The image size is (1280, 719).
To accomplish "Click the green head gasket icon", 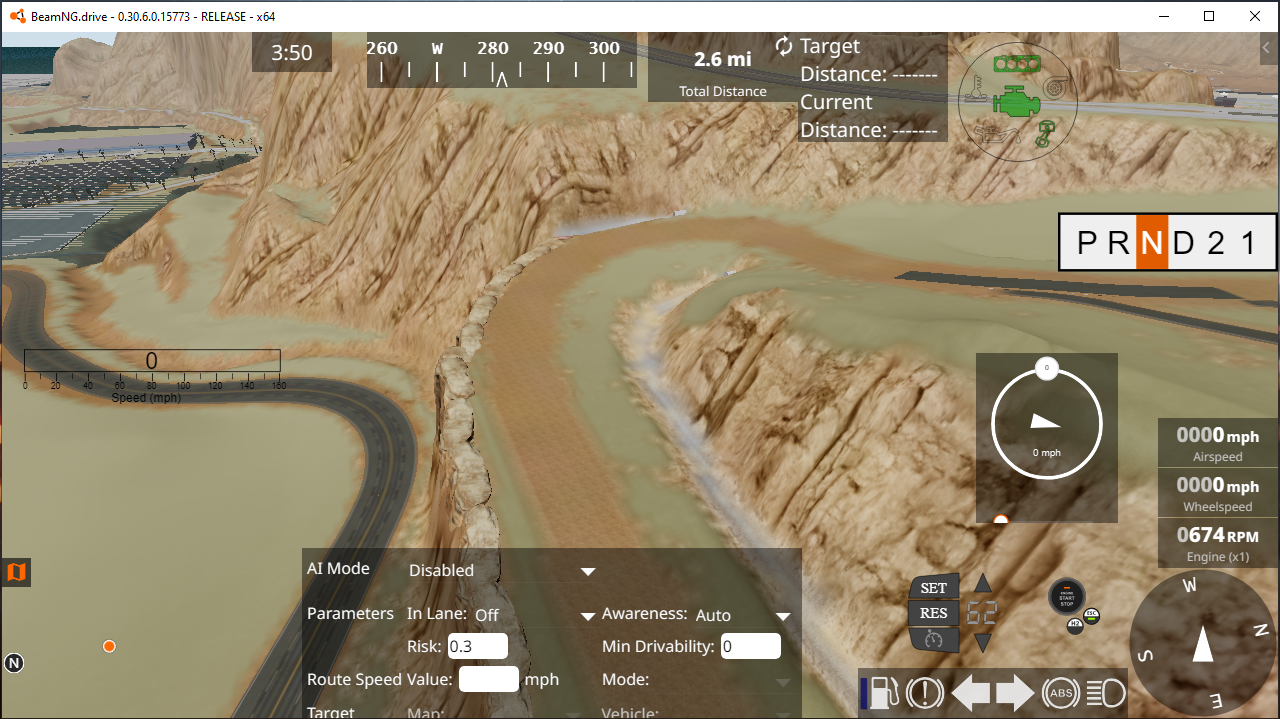I will click(1017, 63).
